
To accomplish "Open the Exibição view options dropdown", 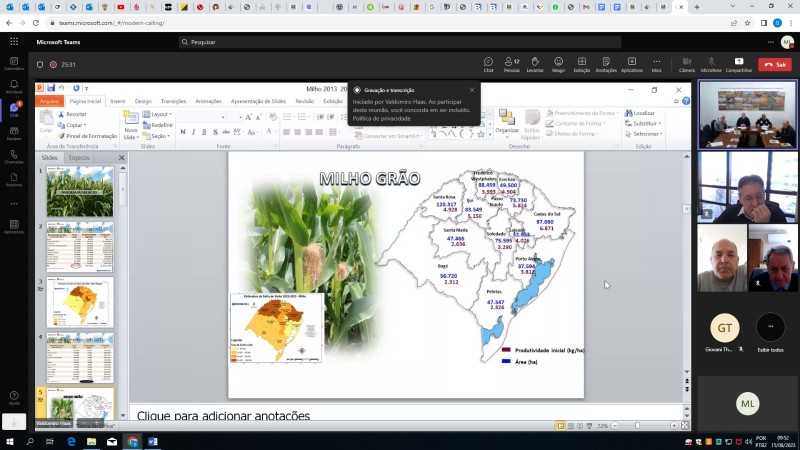I will [581, 64].
